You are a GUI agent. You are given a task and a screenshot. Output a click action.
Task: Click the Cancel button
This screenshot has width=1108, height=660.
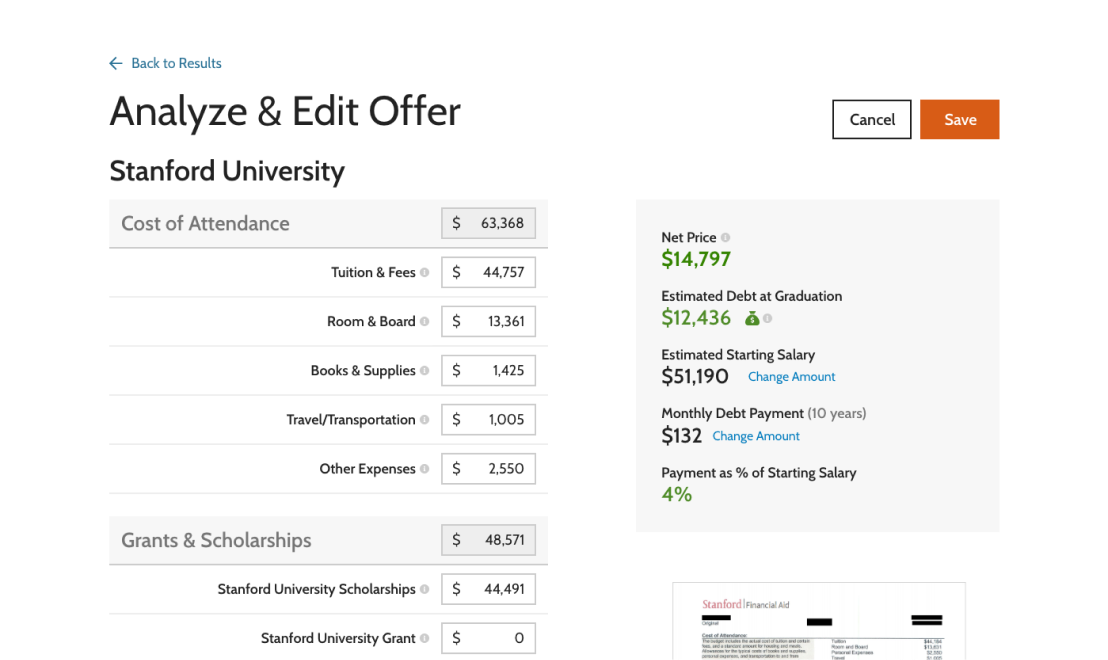[x=871, y=120]
